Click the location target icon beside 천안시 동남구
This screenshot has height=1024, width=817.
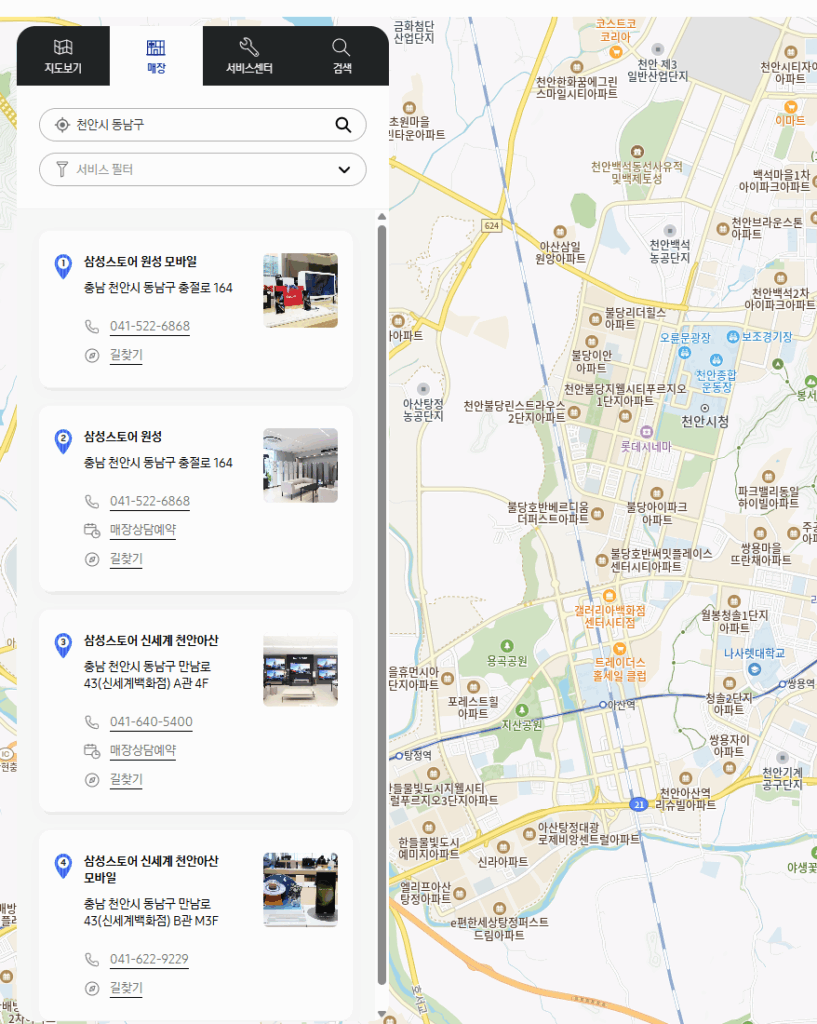coord(62,125)
